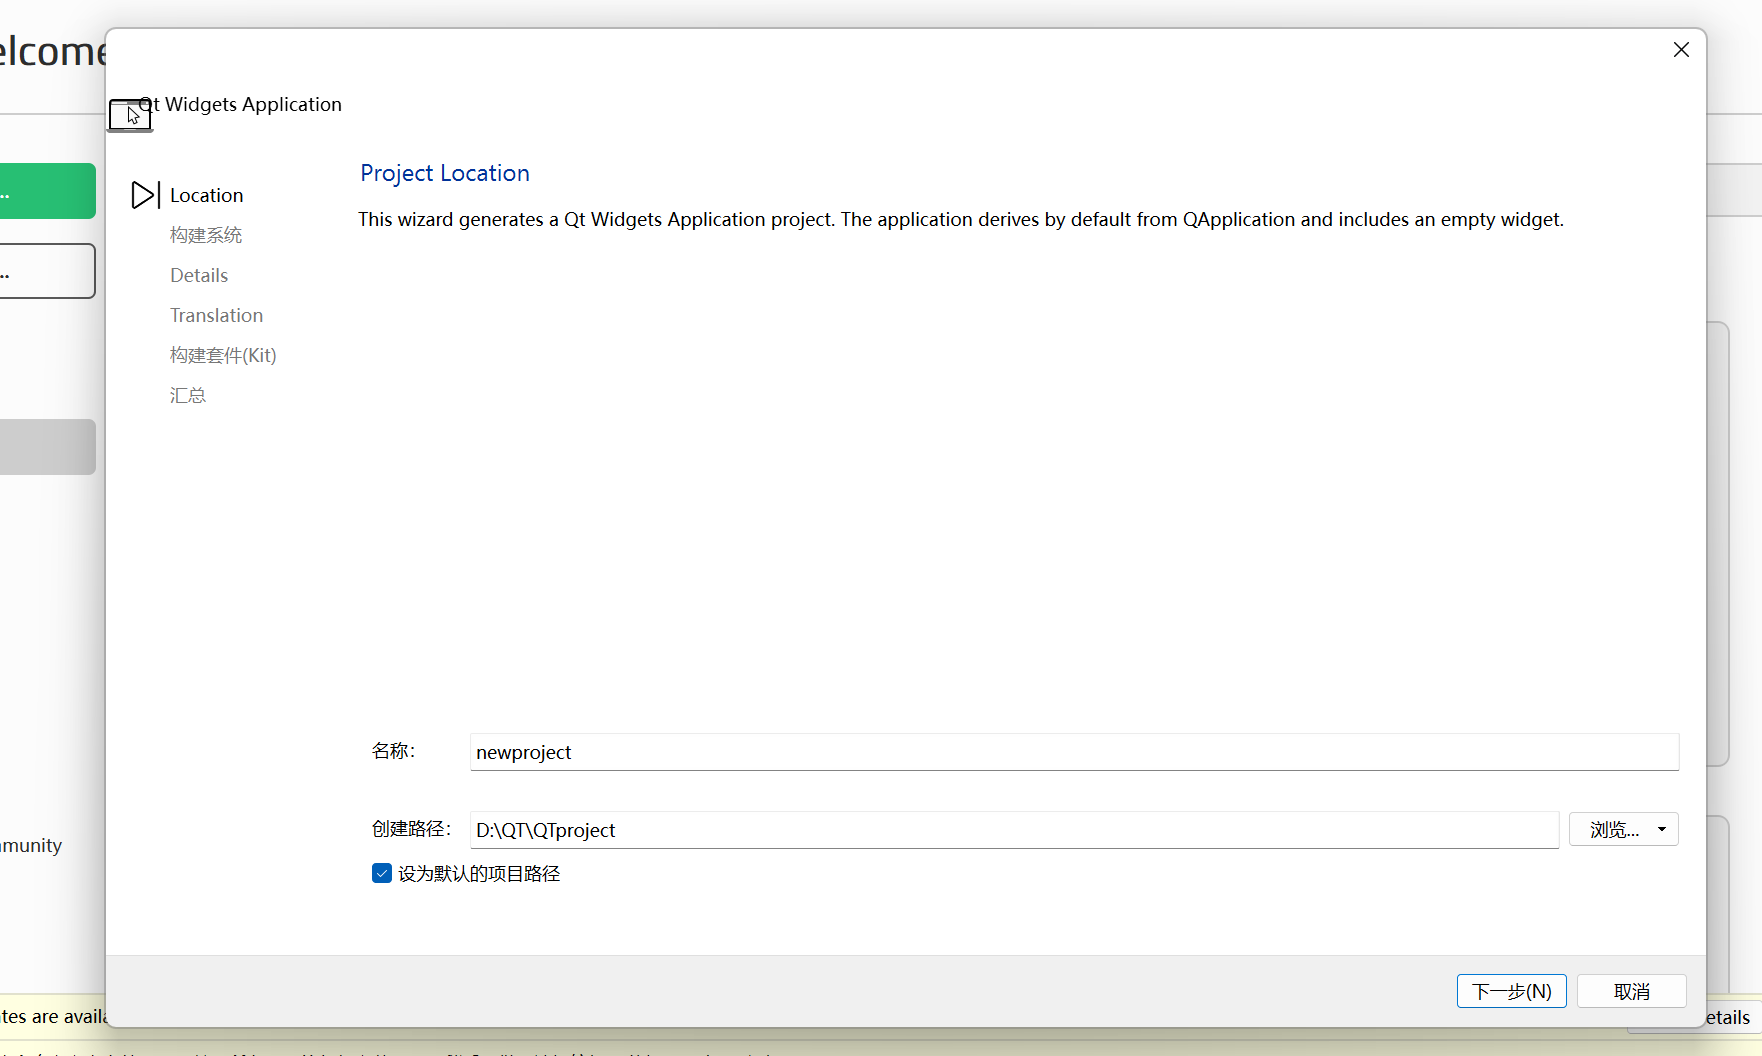This screenshot has height=1056, width=1762.
Task: Select the 构建系统 wizard step
Action: pyautogui.click(x=206, y=235)
